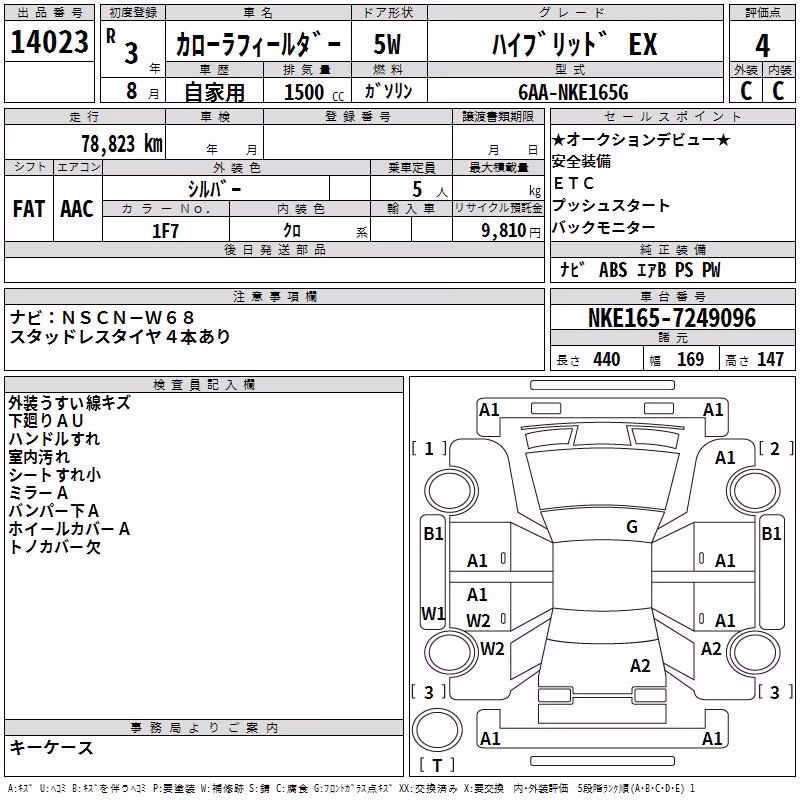Viewport: 800px width, 800px height.
Task: Click the [ 2 ] marker on diagram
Action: point(776,448)
